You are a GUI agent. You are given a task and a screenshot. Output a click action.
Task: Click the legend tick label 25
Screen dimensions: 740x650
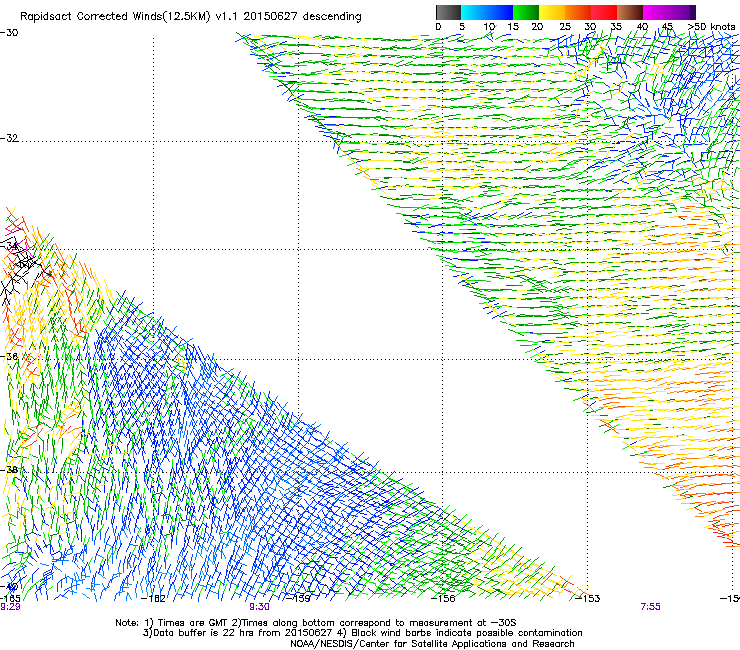565,27
